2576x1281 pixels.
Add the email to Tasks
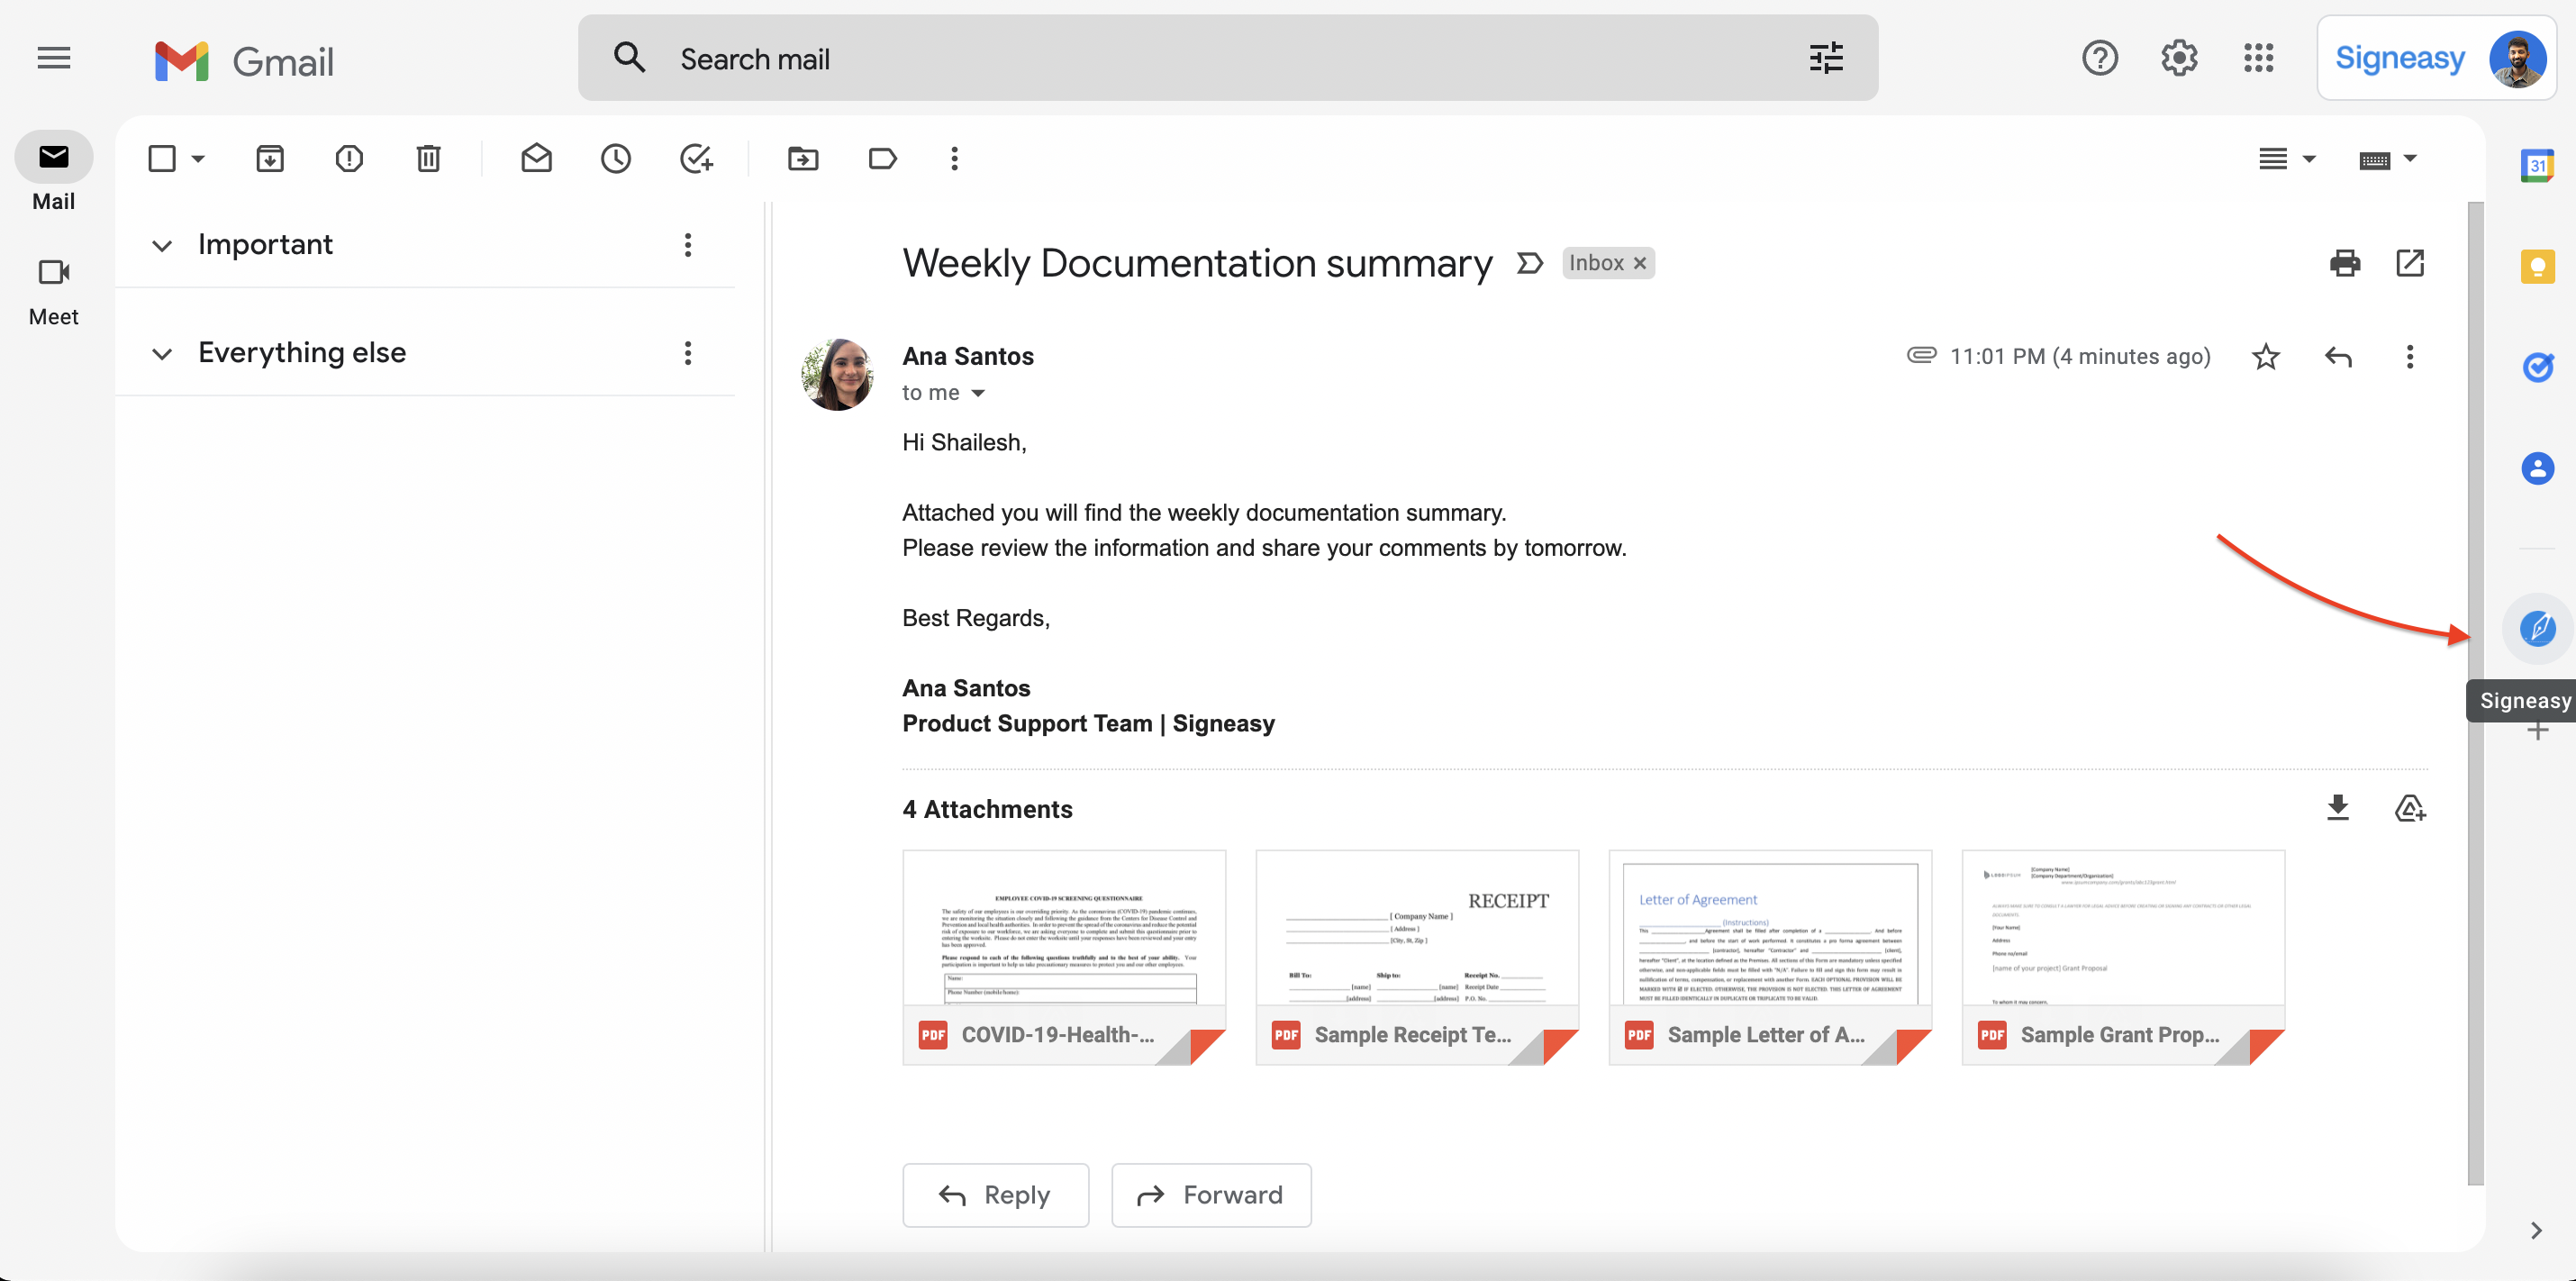[x=696, y=158]
